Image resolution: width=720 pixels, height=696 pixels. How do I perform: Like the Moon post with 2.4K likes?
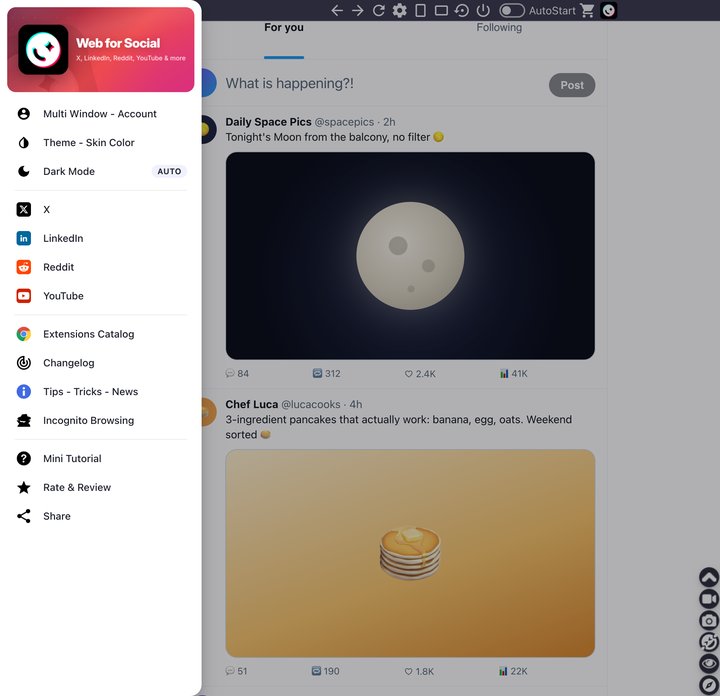coord(420,374)
